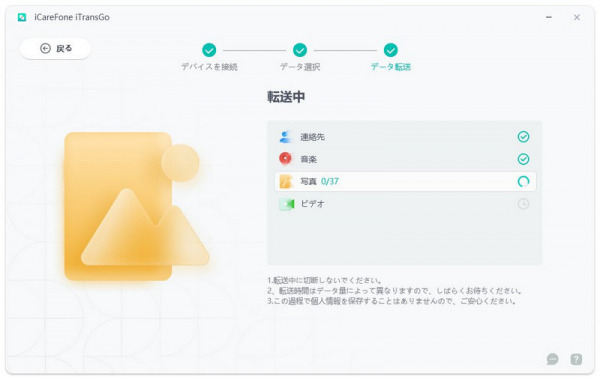
Task: Click the 連絡先 completed checkmark
Action: point(523,137)
